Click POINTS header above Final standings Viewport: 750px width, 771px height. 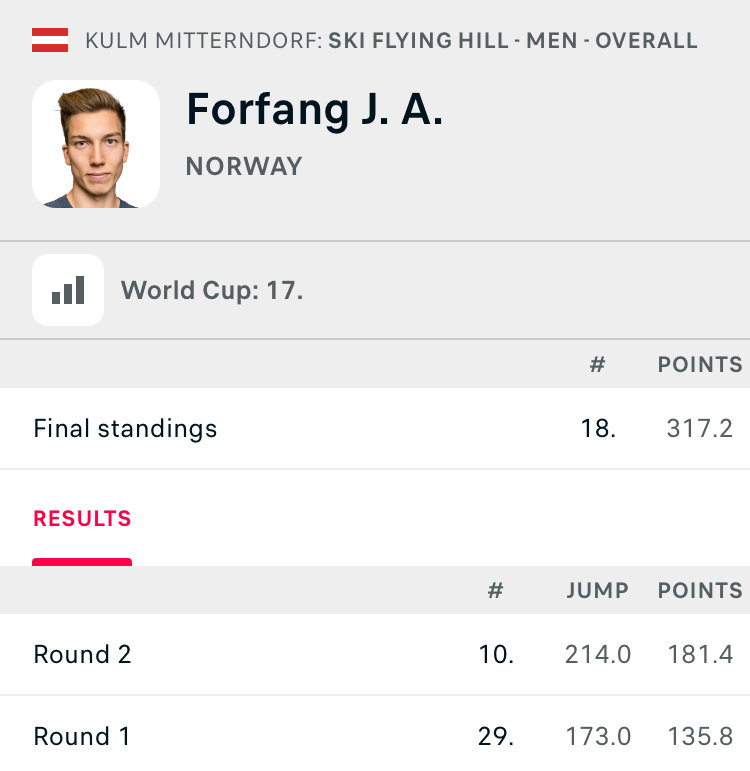(700, 365)
